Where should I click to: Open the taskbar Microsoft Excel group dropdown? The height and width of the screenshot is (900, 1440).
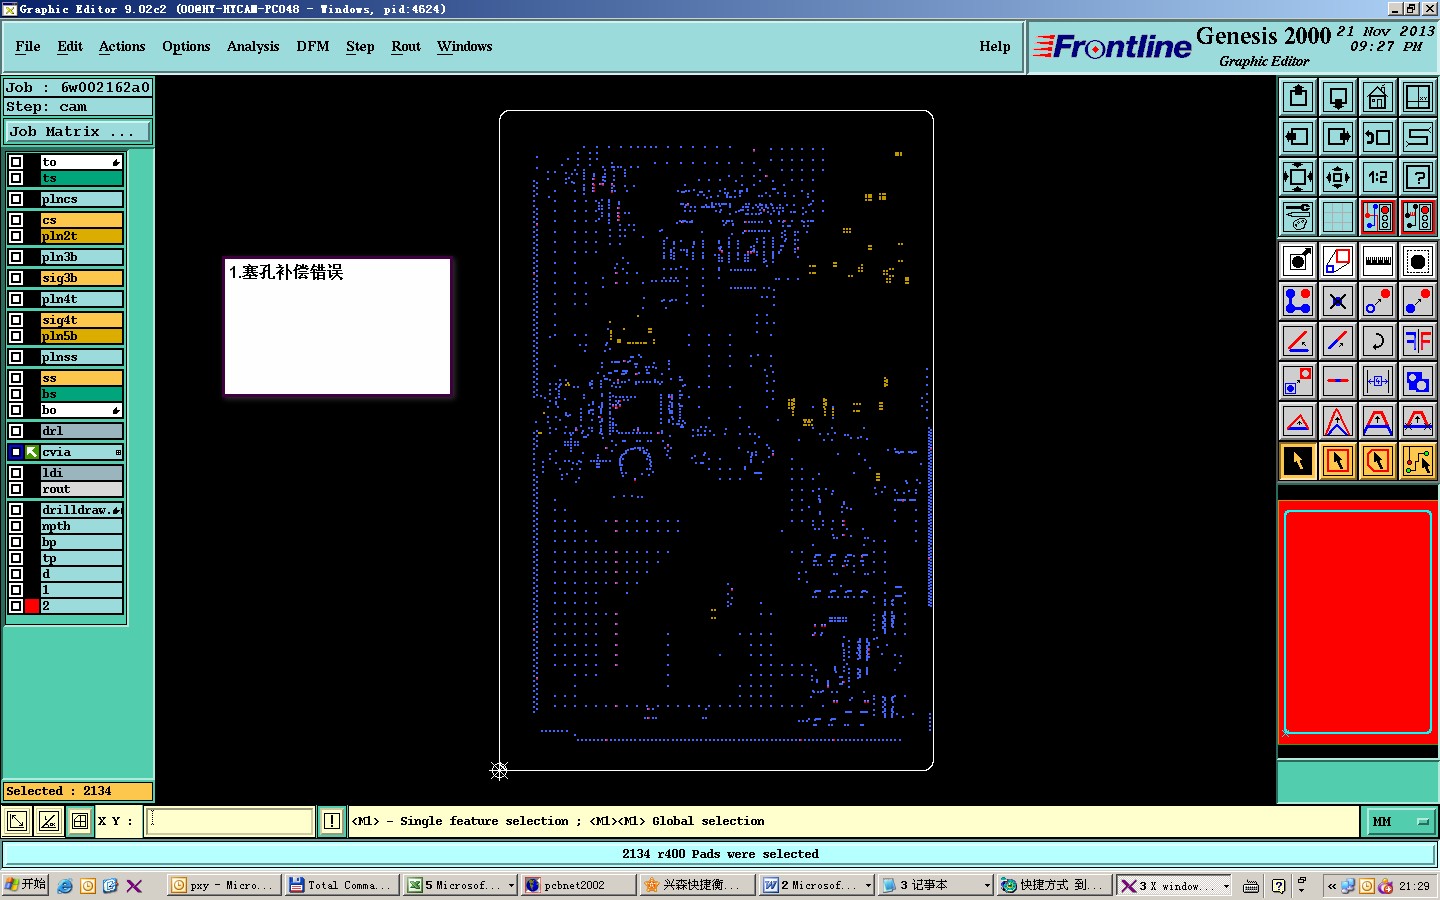(x=511, y=885)
